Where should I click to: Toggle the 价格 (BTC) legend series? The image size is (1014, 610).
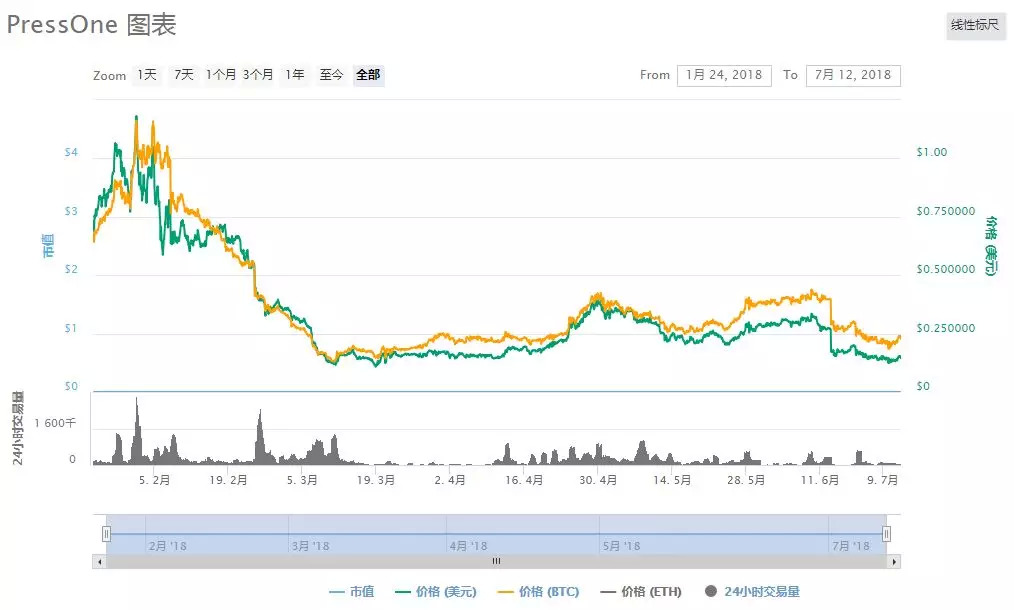[x=539, y=591]
